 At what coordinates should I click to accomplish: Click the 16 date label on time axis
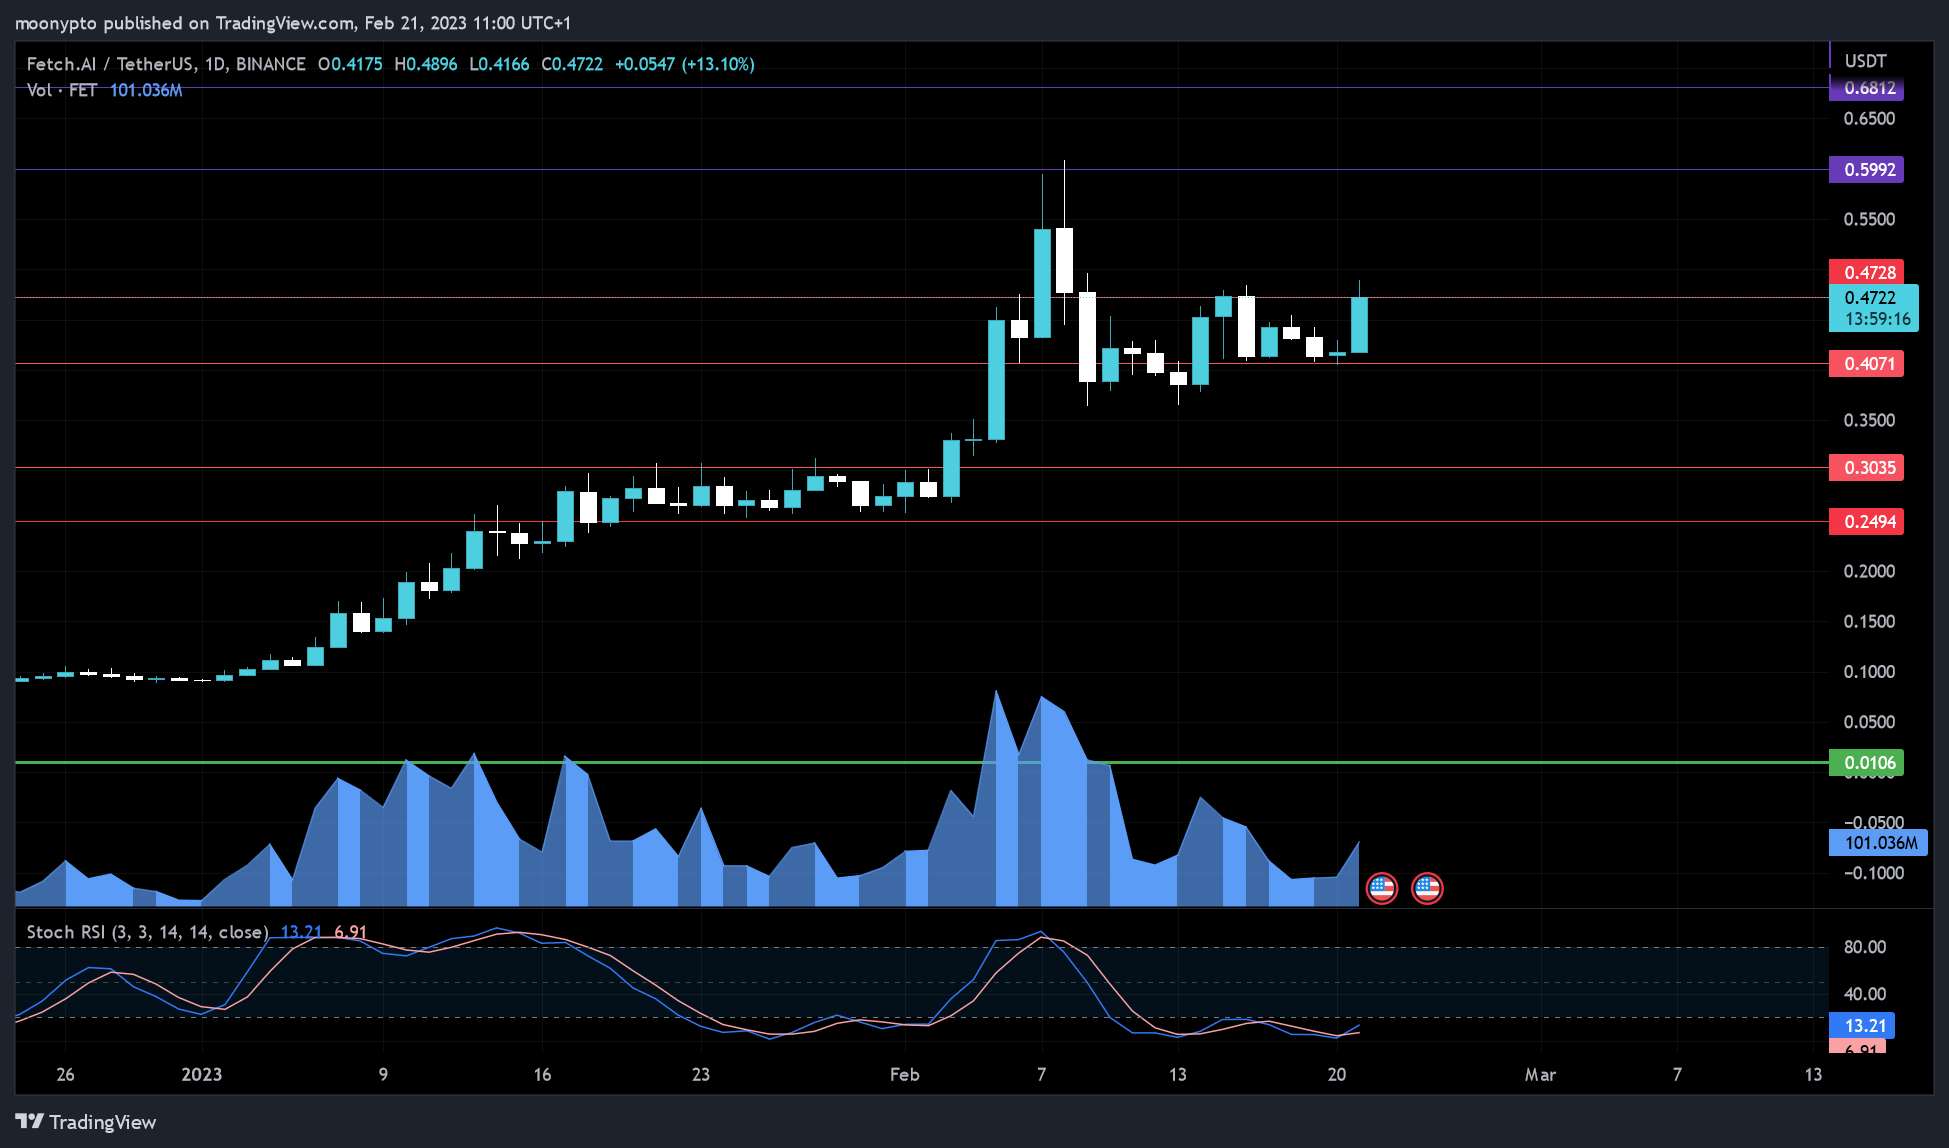(542, 1075)
